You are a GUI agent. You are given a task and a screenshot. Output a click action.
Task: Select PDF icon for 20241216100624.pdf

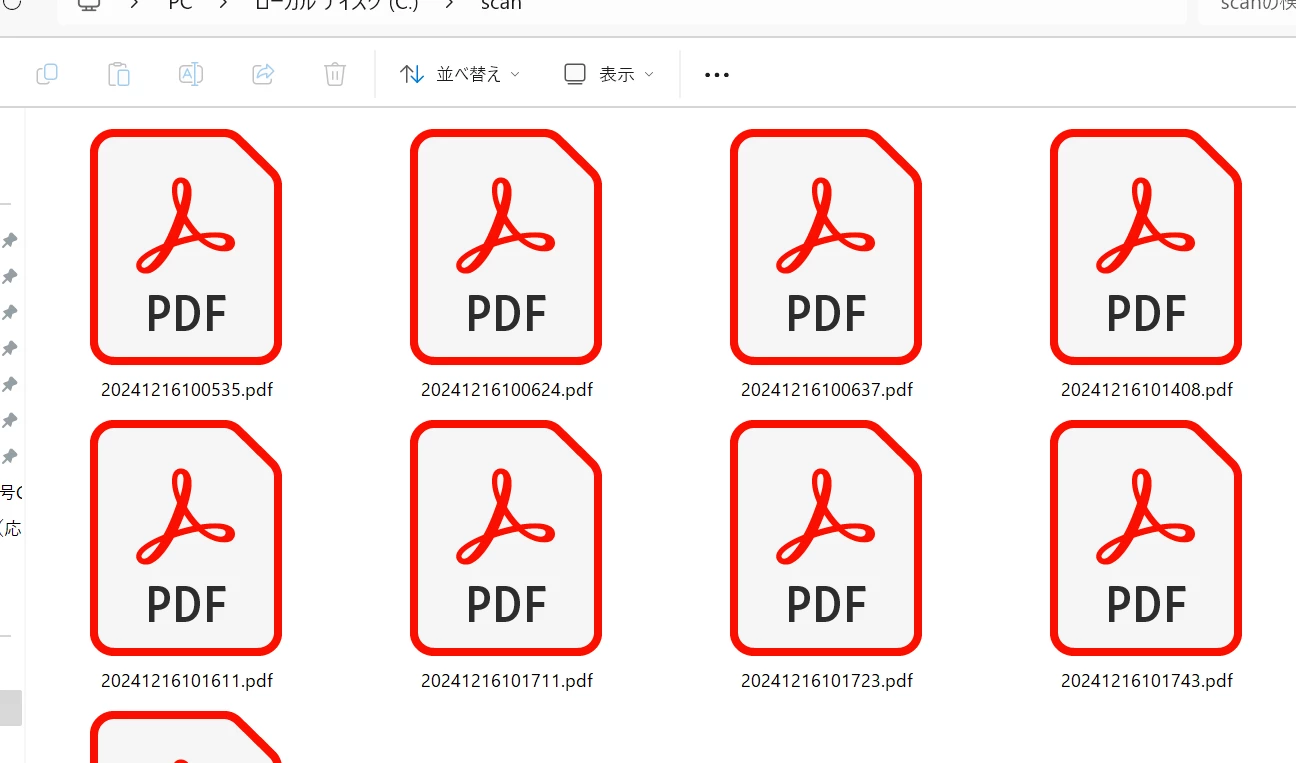click(506, 247)
